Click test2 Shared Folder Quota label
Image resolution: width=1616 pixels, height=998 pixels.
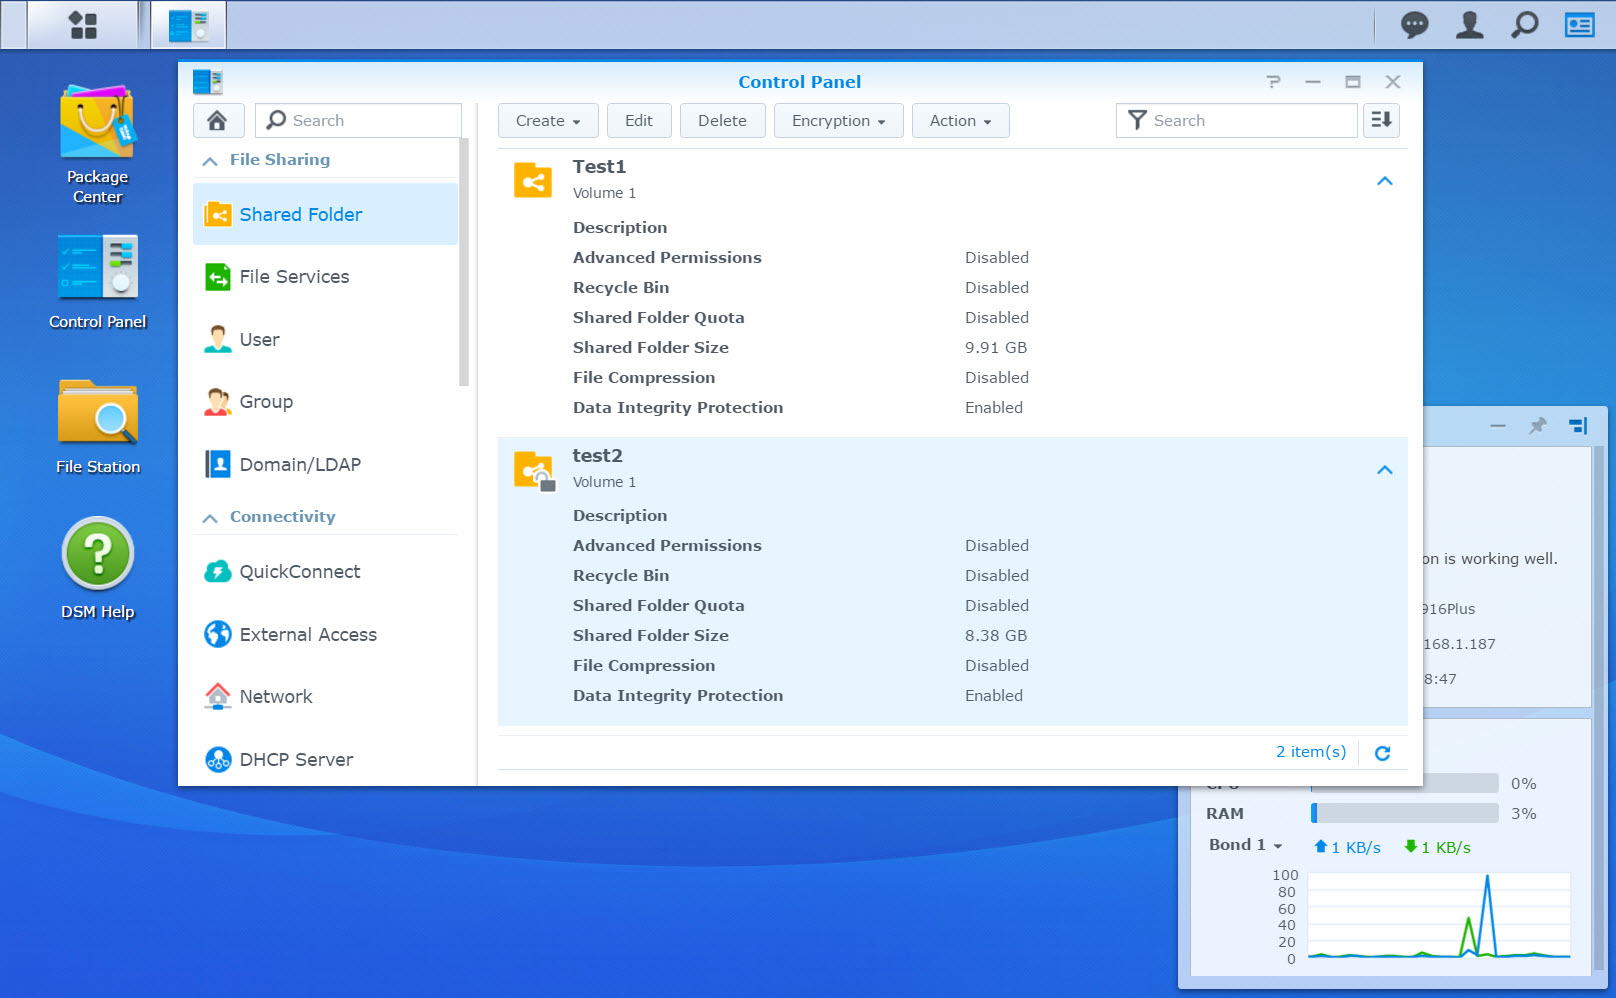pyautogui.click(x=658, y=606)
